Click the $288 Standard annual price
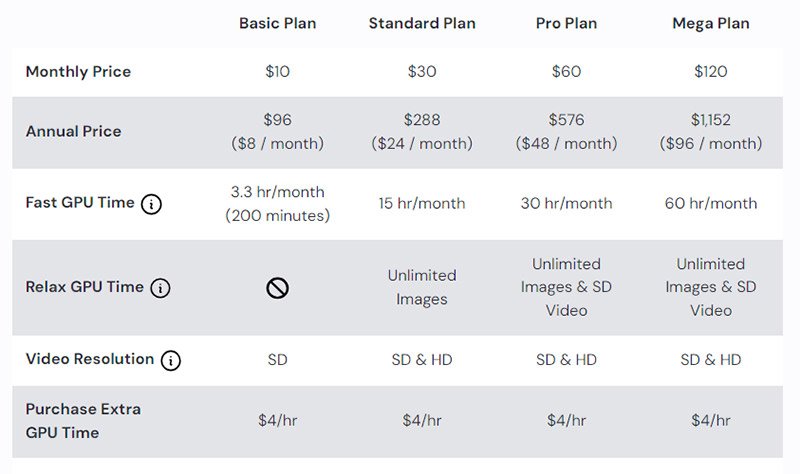Image resolution: width=800 pixels, height=474 pixels. (x=421, y=120)
